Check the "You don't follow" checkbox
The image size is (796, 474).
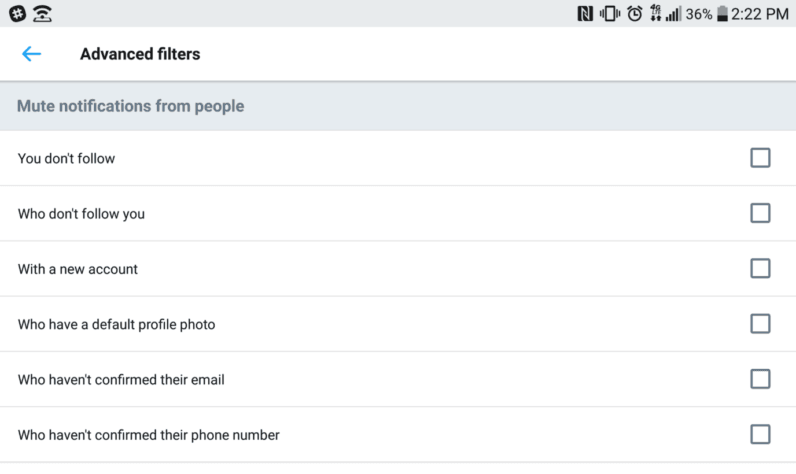[760, 158]
